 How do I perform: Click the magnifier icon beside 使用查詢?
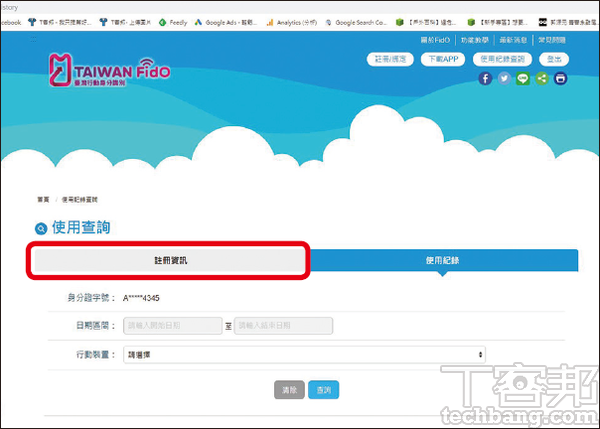click(41, 228)
